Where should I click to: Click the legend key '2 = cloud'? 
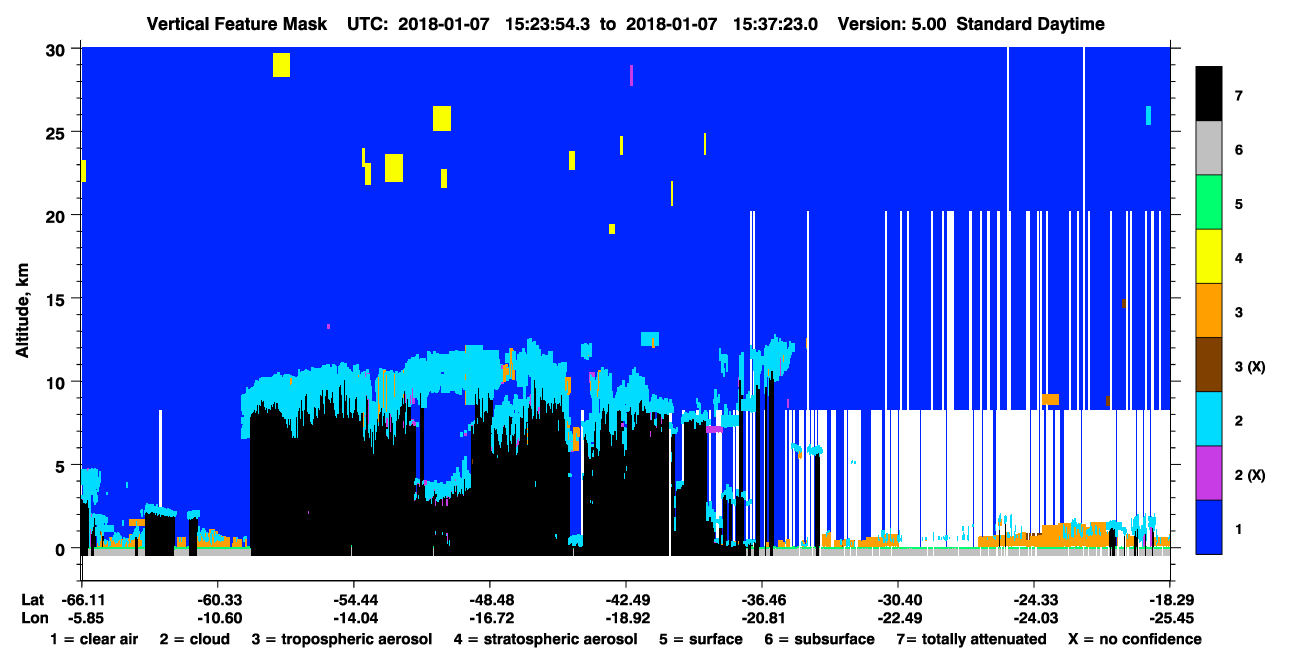pyautogui.click(x=195, y=639)
